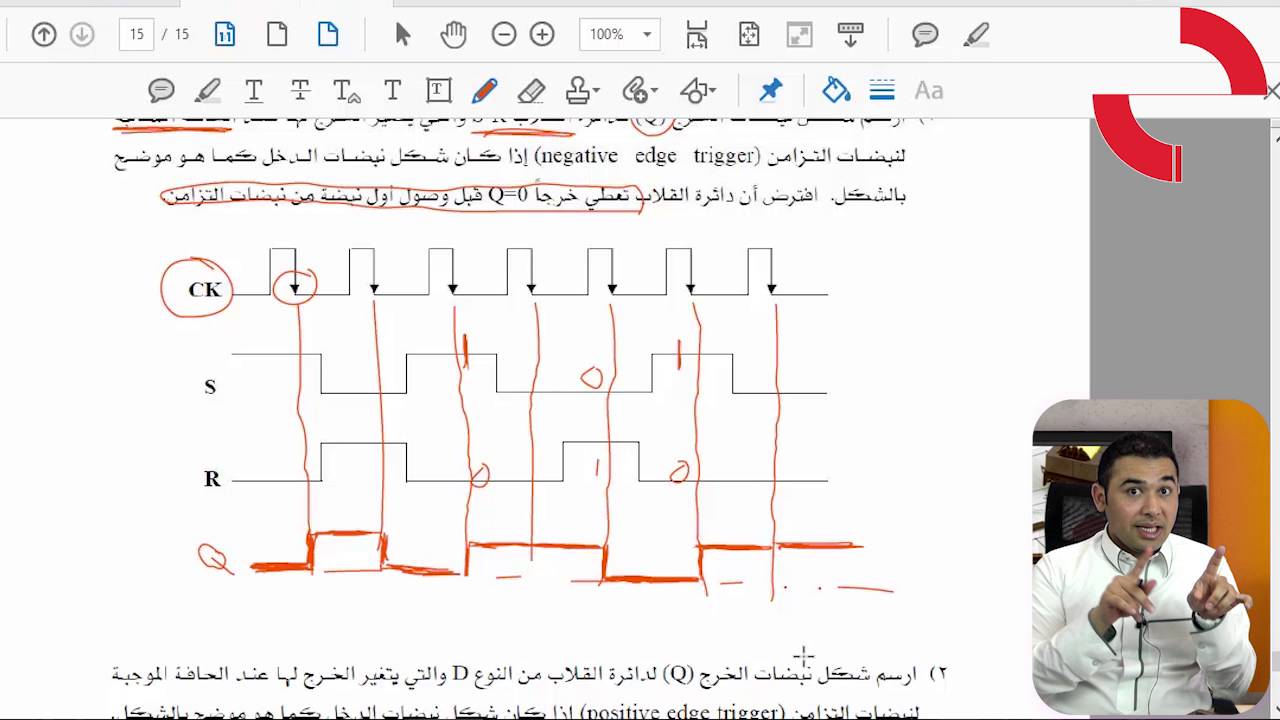Click the S input label in diagram
1280x720 pixels.
click(x=210, y=387)
